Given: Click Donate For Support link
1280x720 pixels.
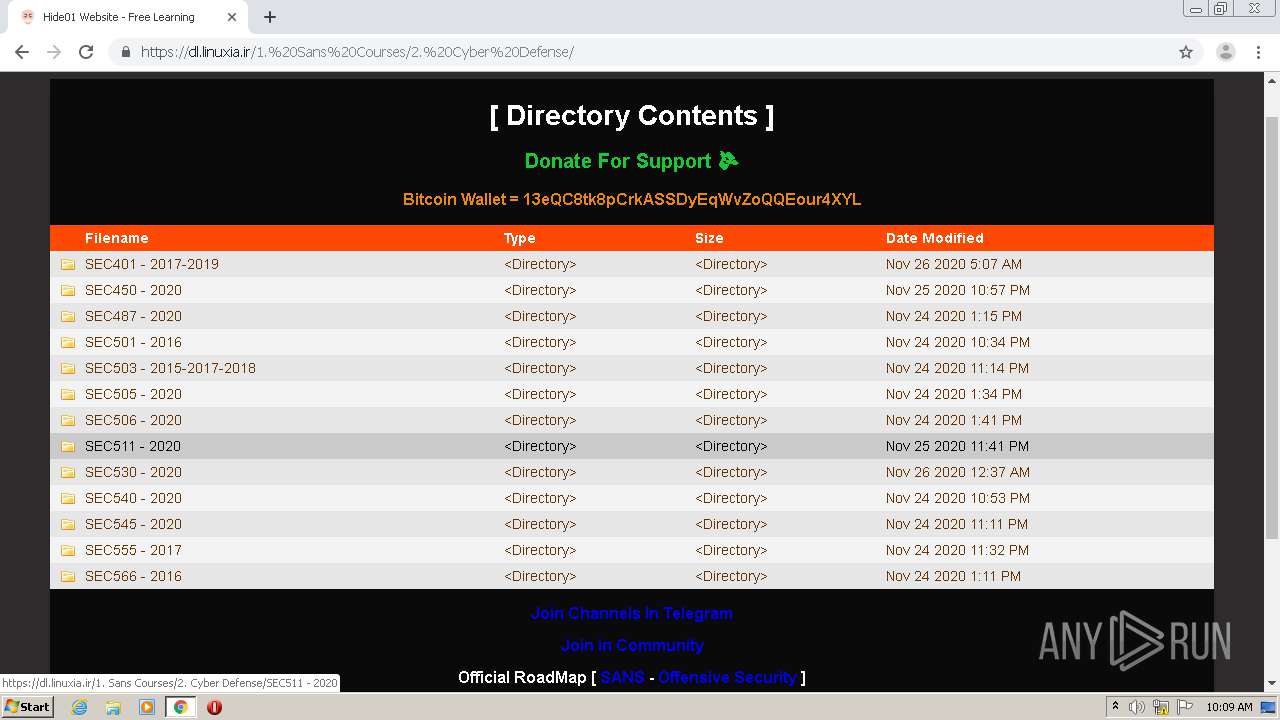Looking at the screenshot, I should tap(631, 161).
